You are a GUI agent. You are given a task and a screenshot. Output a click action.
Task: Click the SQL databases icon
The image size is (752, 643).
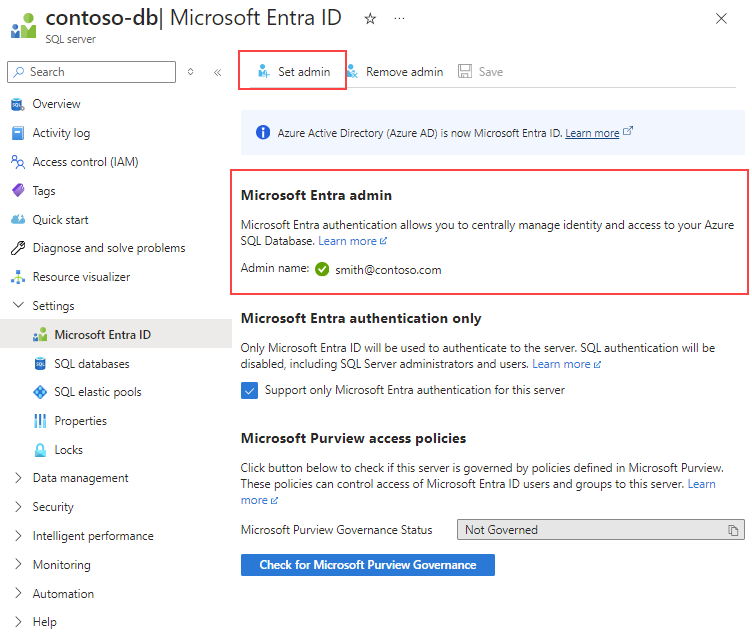40,363
